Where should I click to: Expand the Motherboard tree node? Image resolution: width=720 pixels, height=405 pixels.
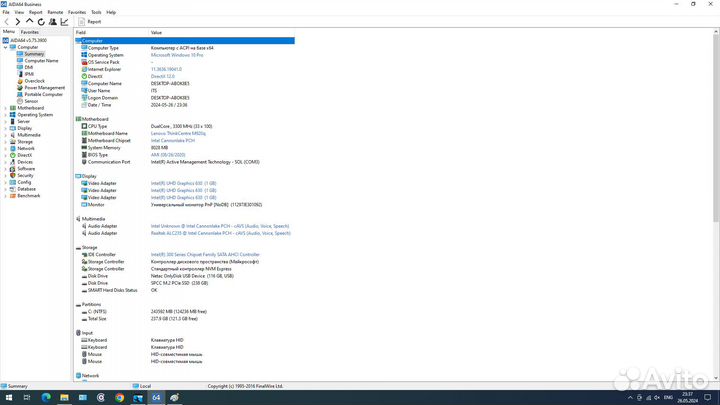click(6, 108)
